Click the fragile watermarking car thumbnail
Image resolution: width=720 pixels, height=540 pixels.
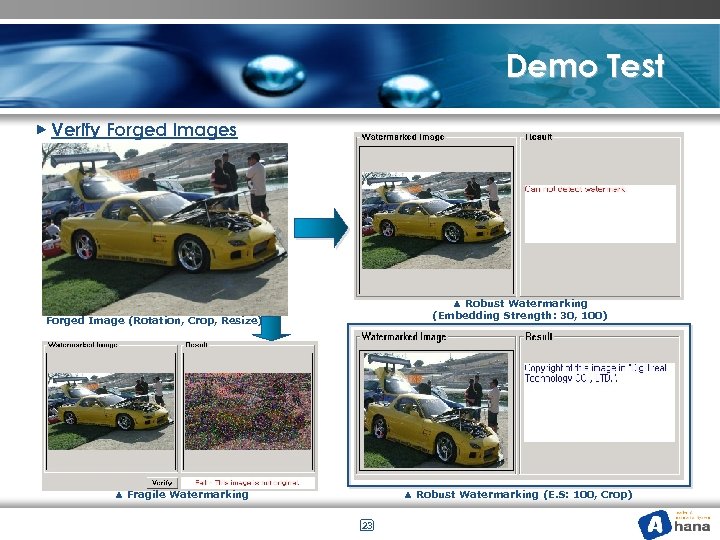pos(111,411)
